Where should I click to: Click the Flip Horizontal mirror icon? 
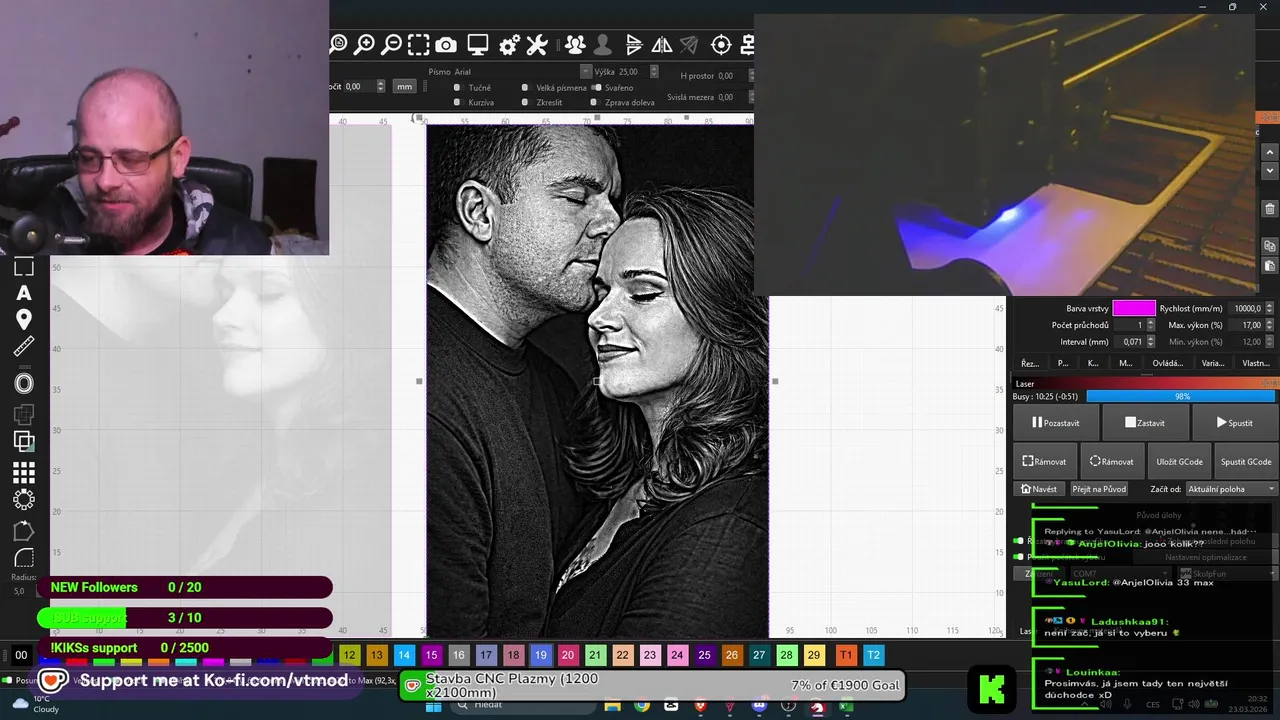pyautogui.click(x=662, y=44)
